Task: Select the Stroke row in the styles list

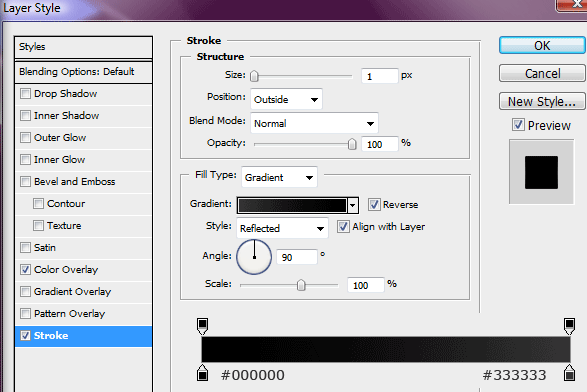Action: click(x=83, y=336)
